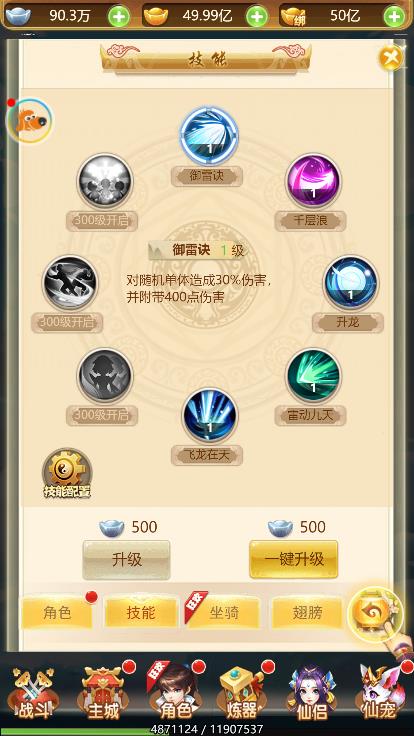Image resolution: width=414 pixels, height=736 pixels.
Task: Choose the 升龙 skill icon
Action: 351,283
